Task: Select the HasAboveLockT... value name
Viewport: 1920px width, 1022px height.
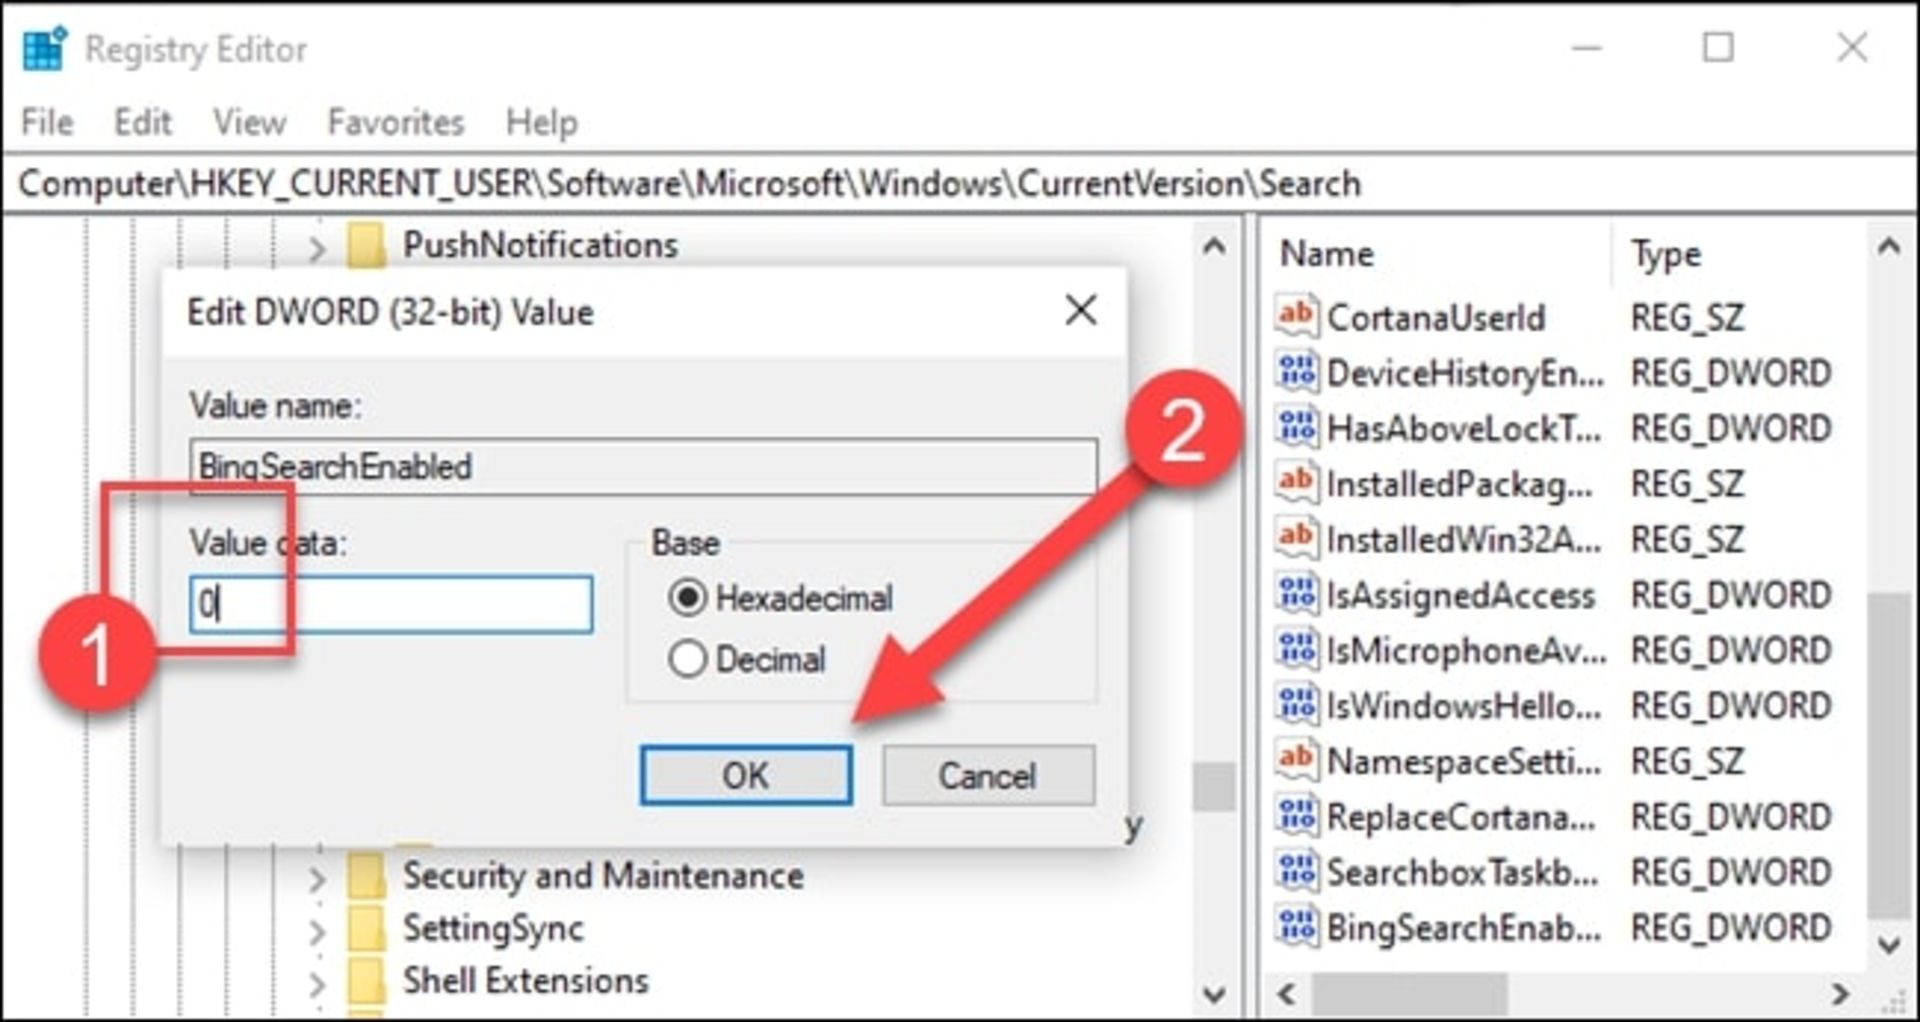Action: (1464, 429)
